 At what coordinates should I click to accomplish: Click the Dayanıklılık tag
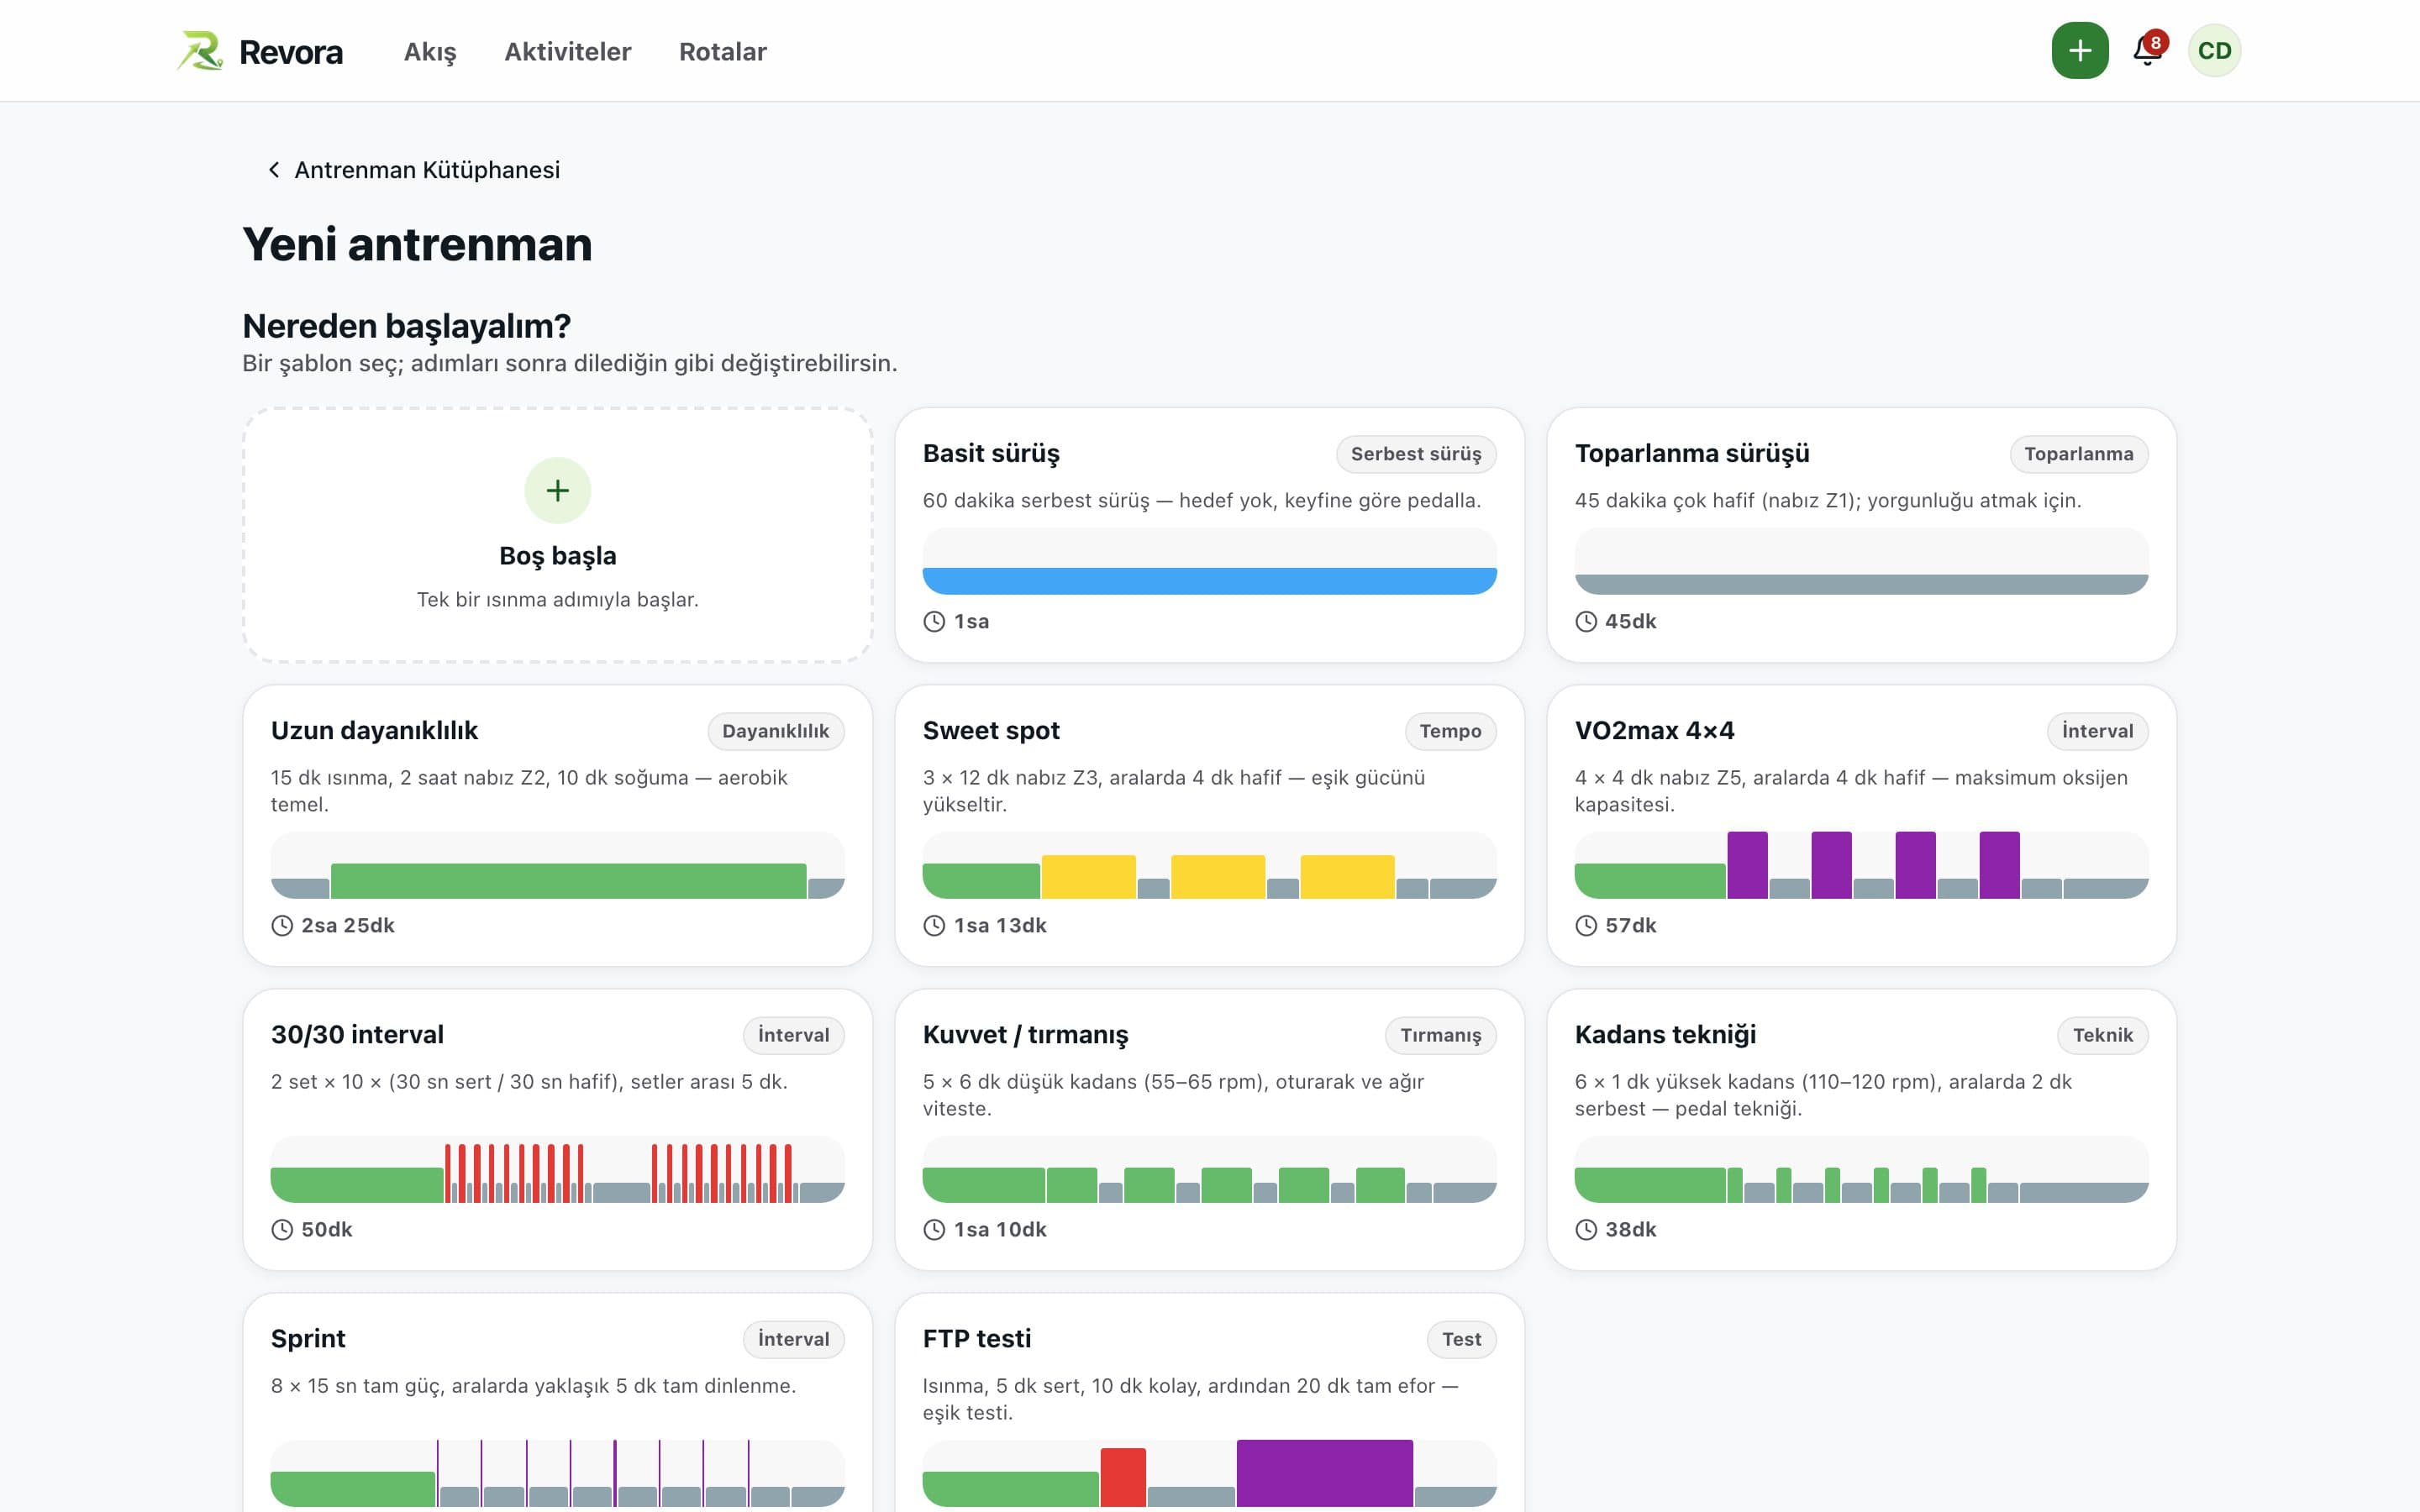pyautogui.click(x=776, y=731)
